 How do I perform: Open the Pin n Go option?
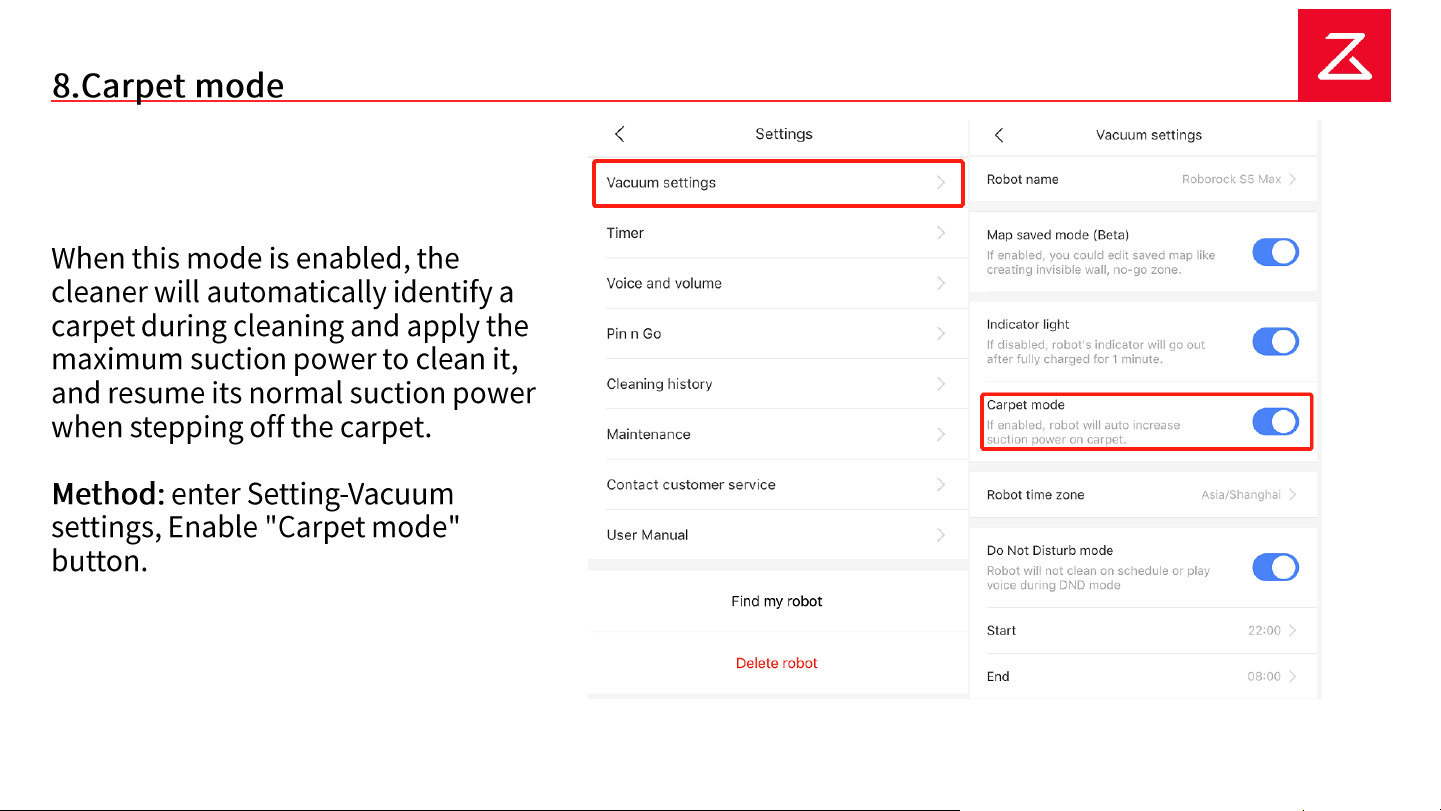point(778,334)
